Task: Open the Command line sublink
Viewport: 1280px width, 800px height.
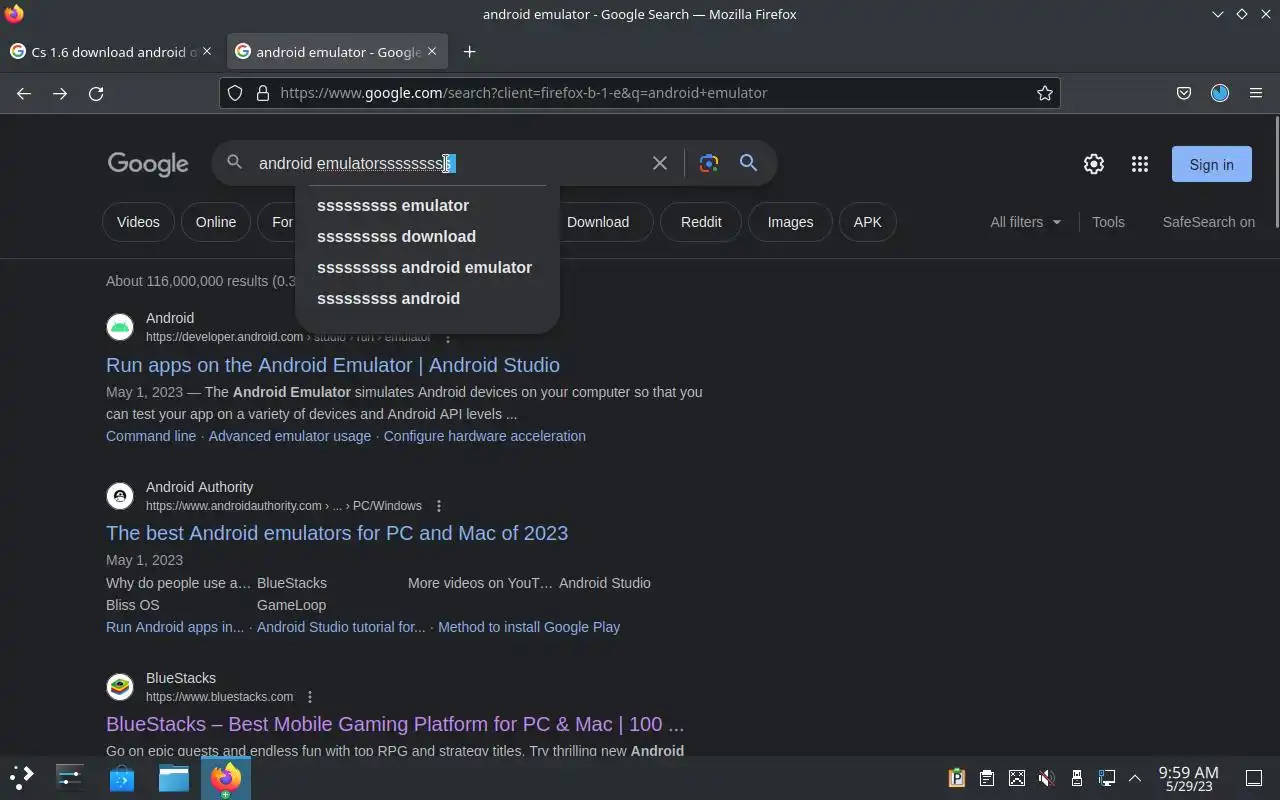Action: coord(151,436)
